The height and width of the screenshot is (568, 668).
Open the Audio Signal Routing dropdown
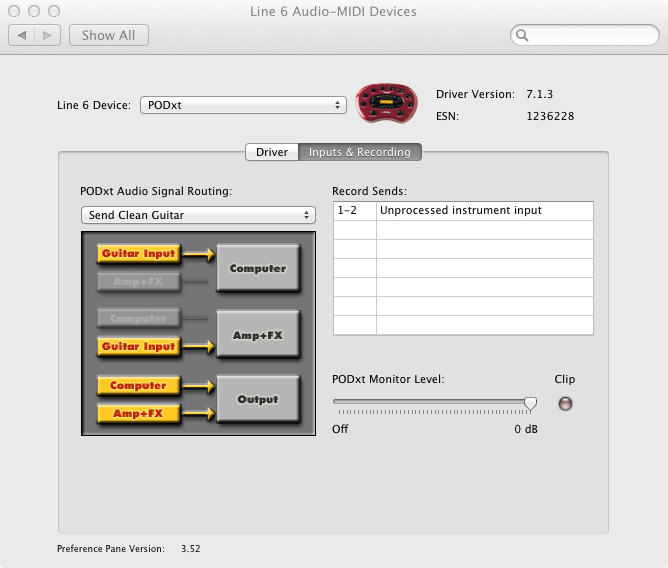click(198, 215)
